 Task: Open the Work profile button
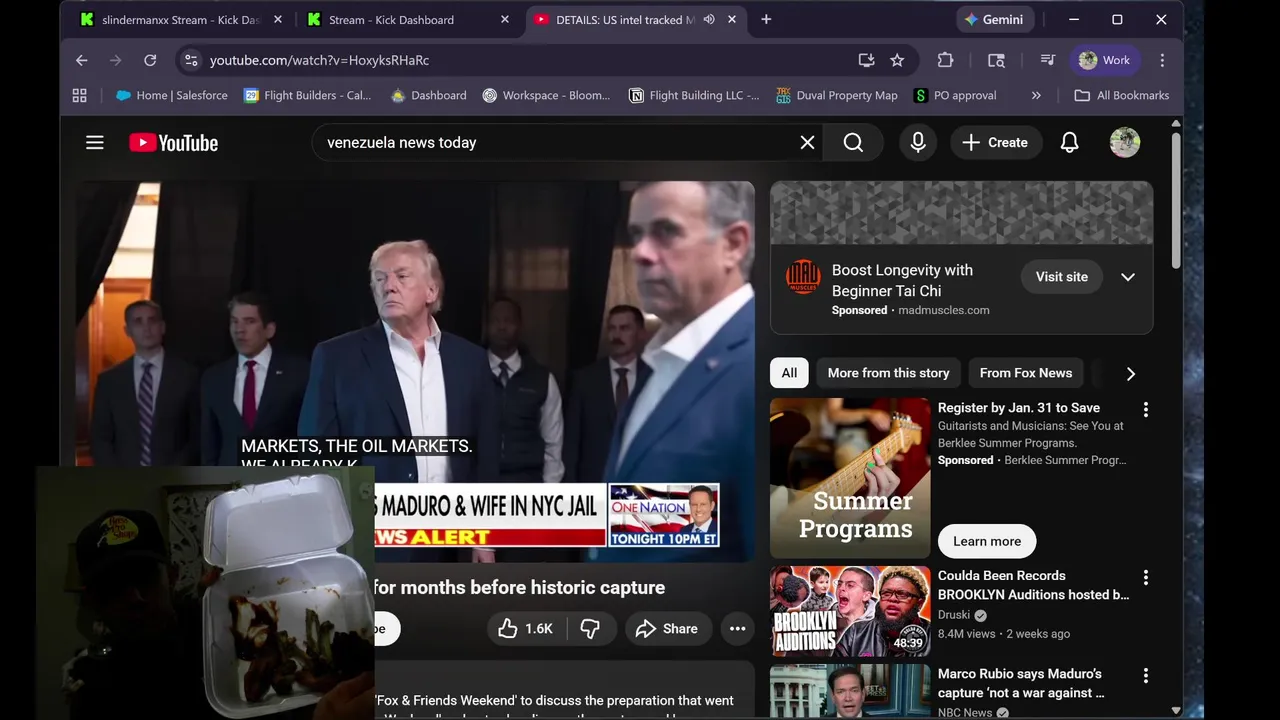click(1105, 60)
